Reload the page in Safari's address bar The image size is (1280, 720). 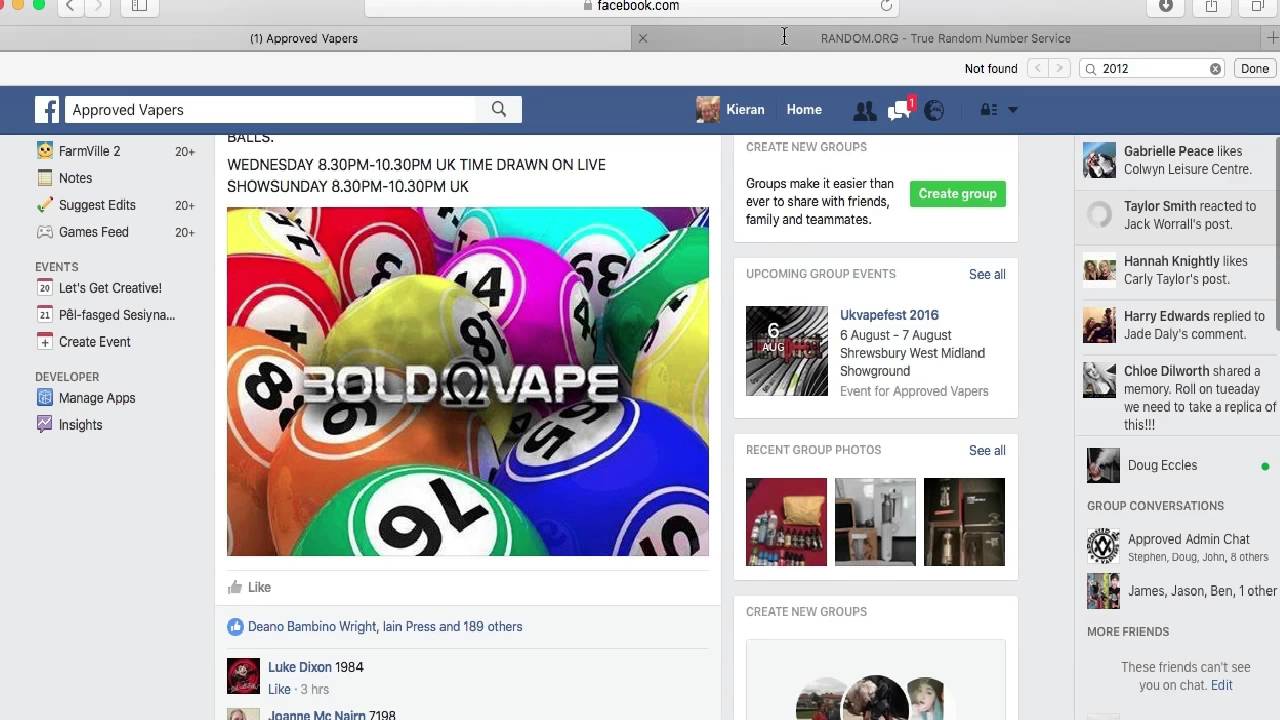point(886,6)
